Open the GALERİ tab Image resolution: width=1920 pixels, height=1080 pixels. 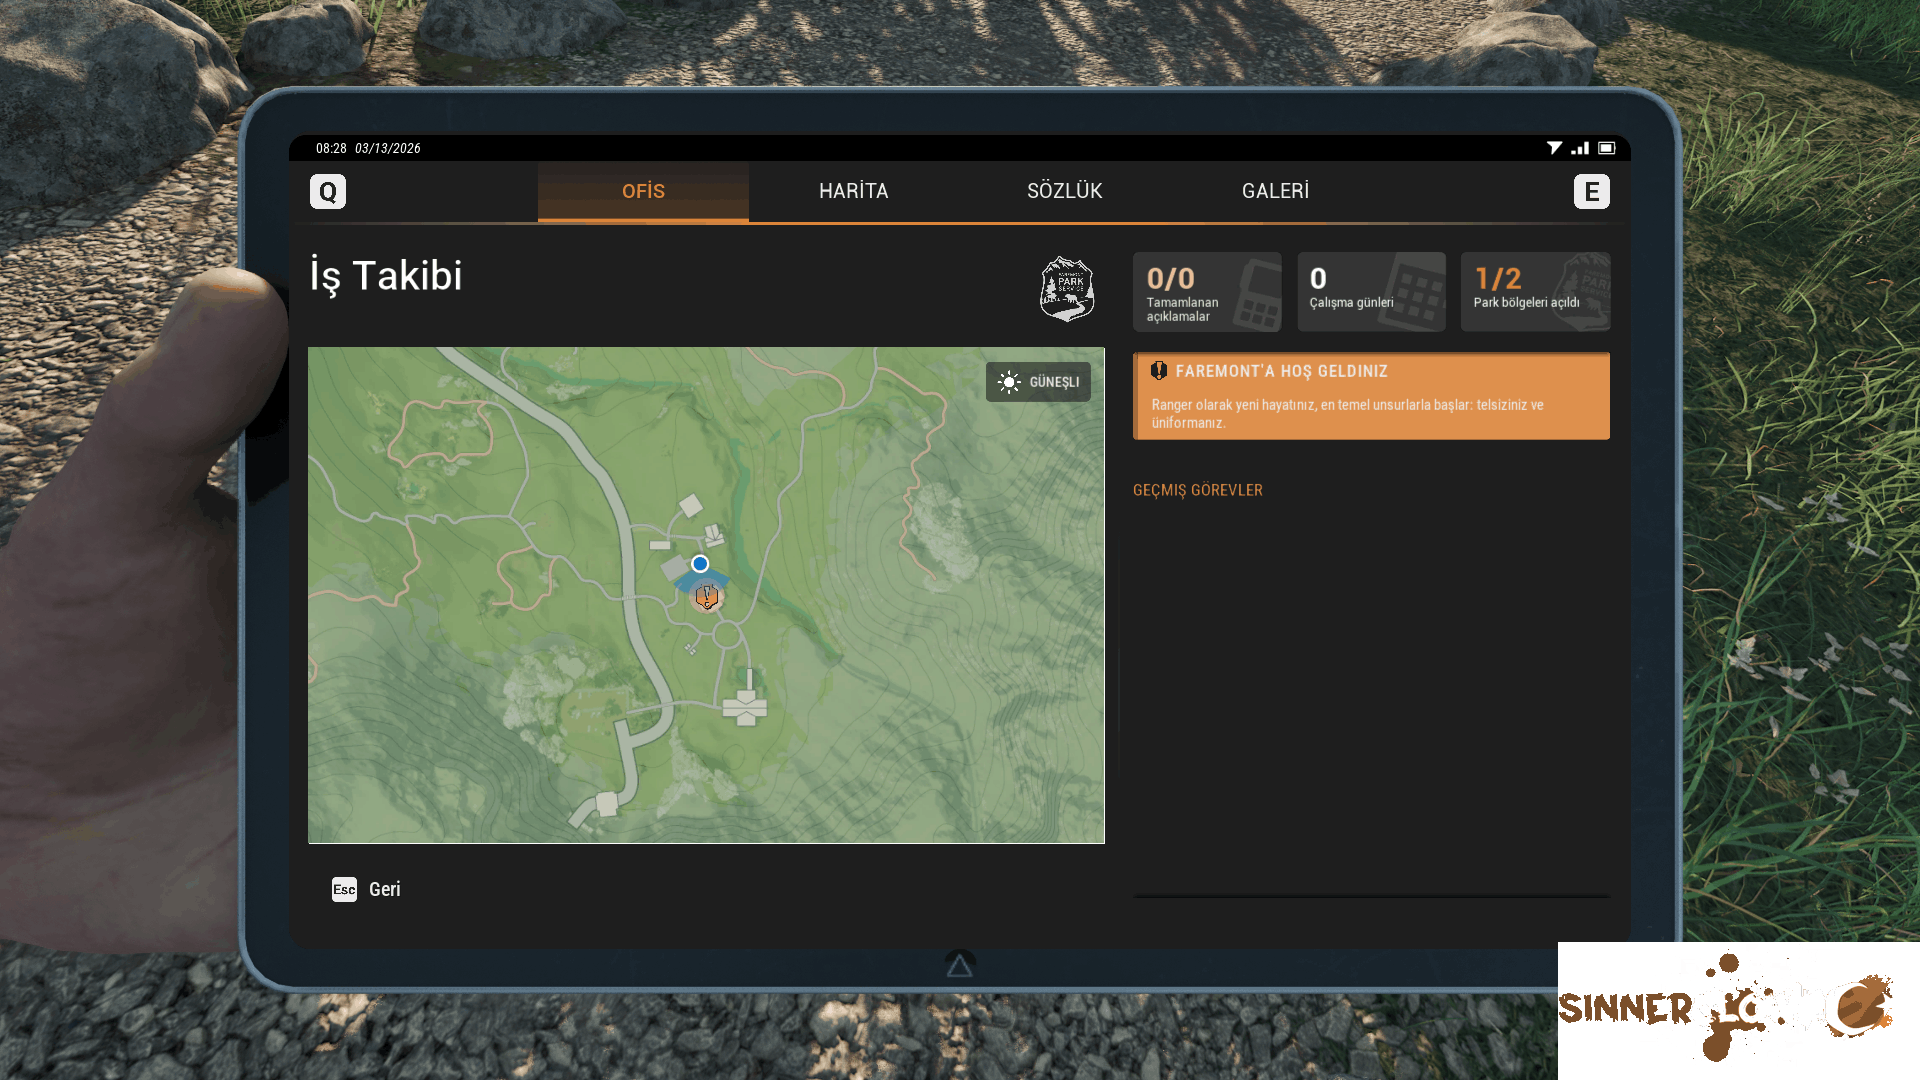1275,191
